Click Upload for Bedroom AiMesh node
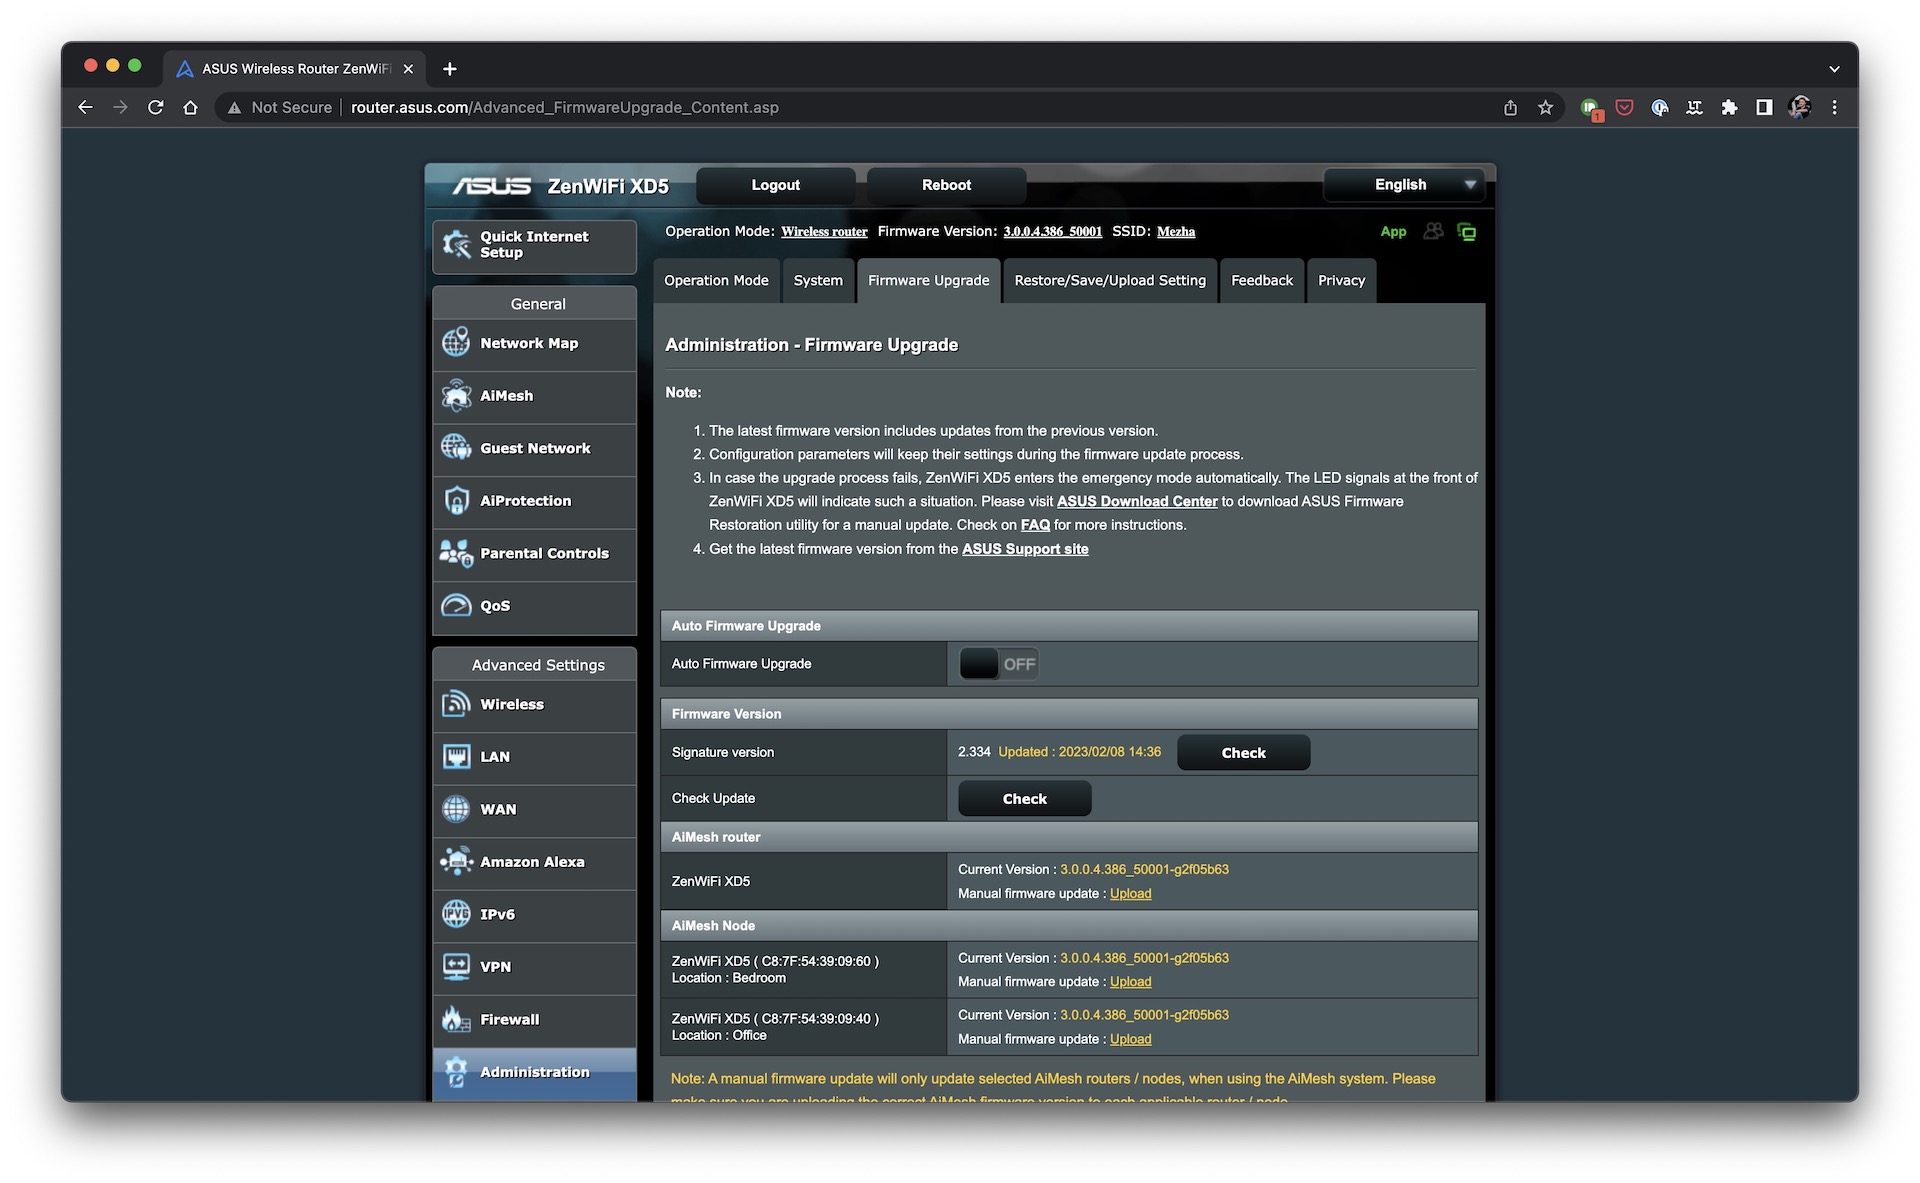The height and width of the screenshot is (1183, 1920). (1130, 981)
